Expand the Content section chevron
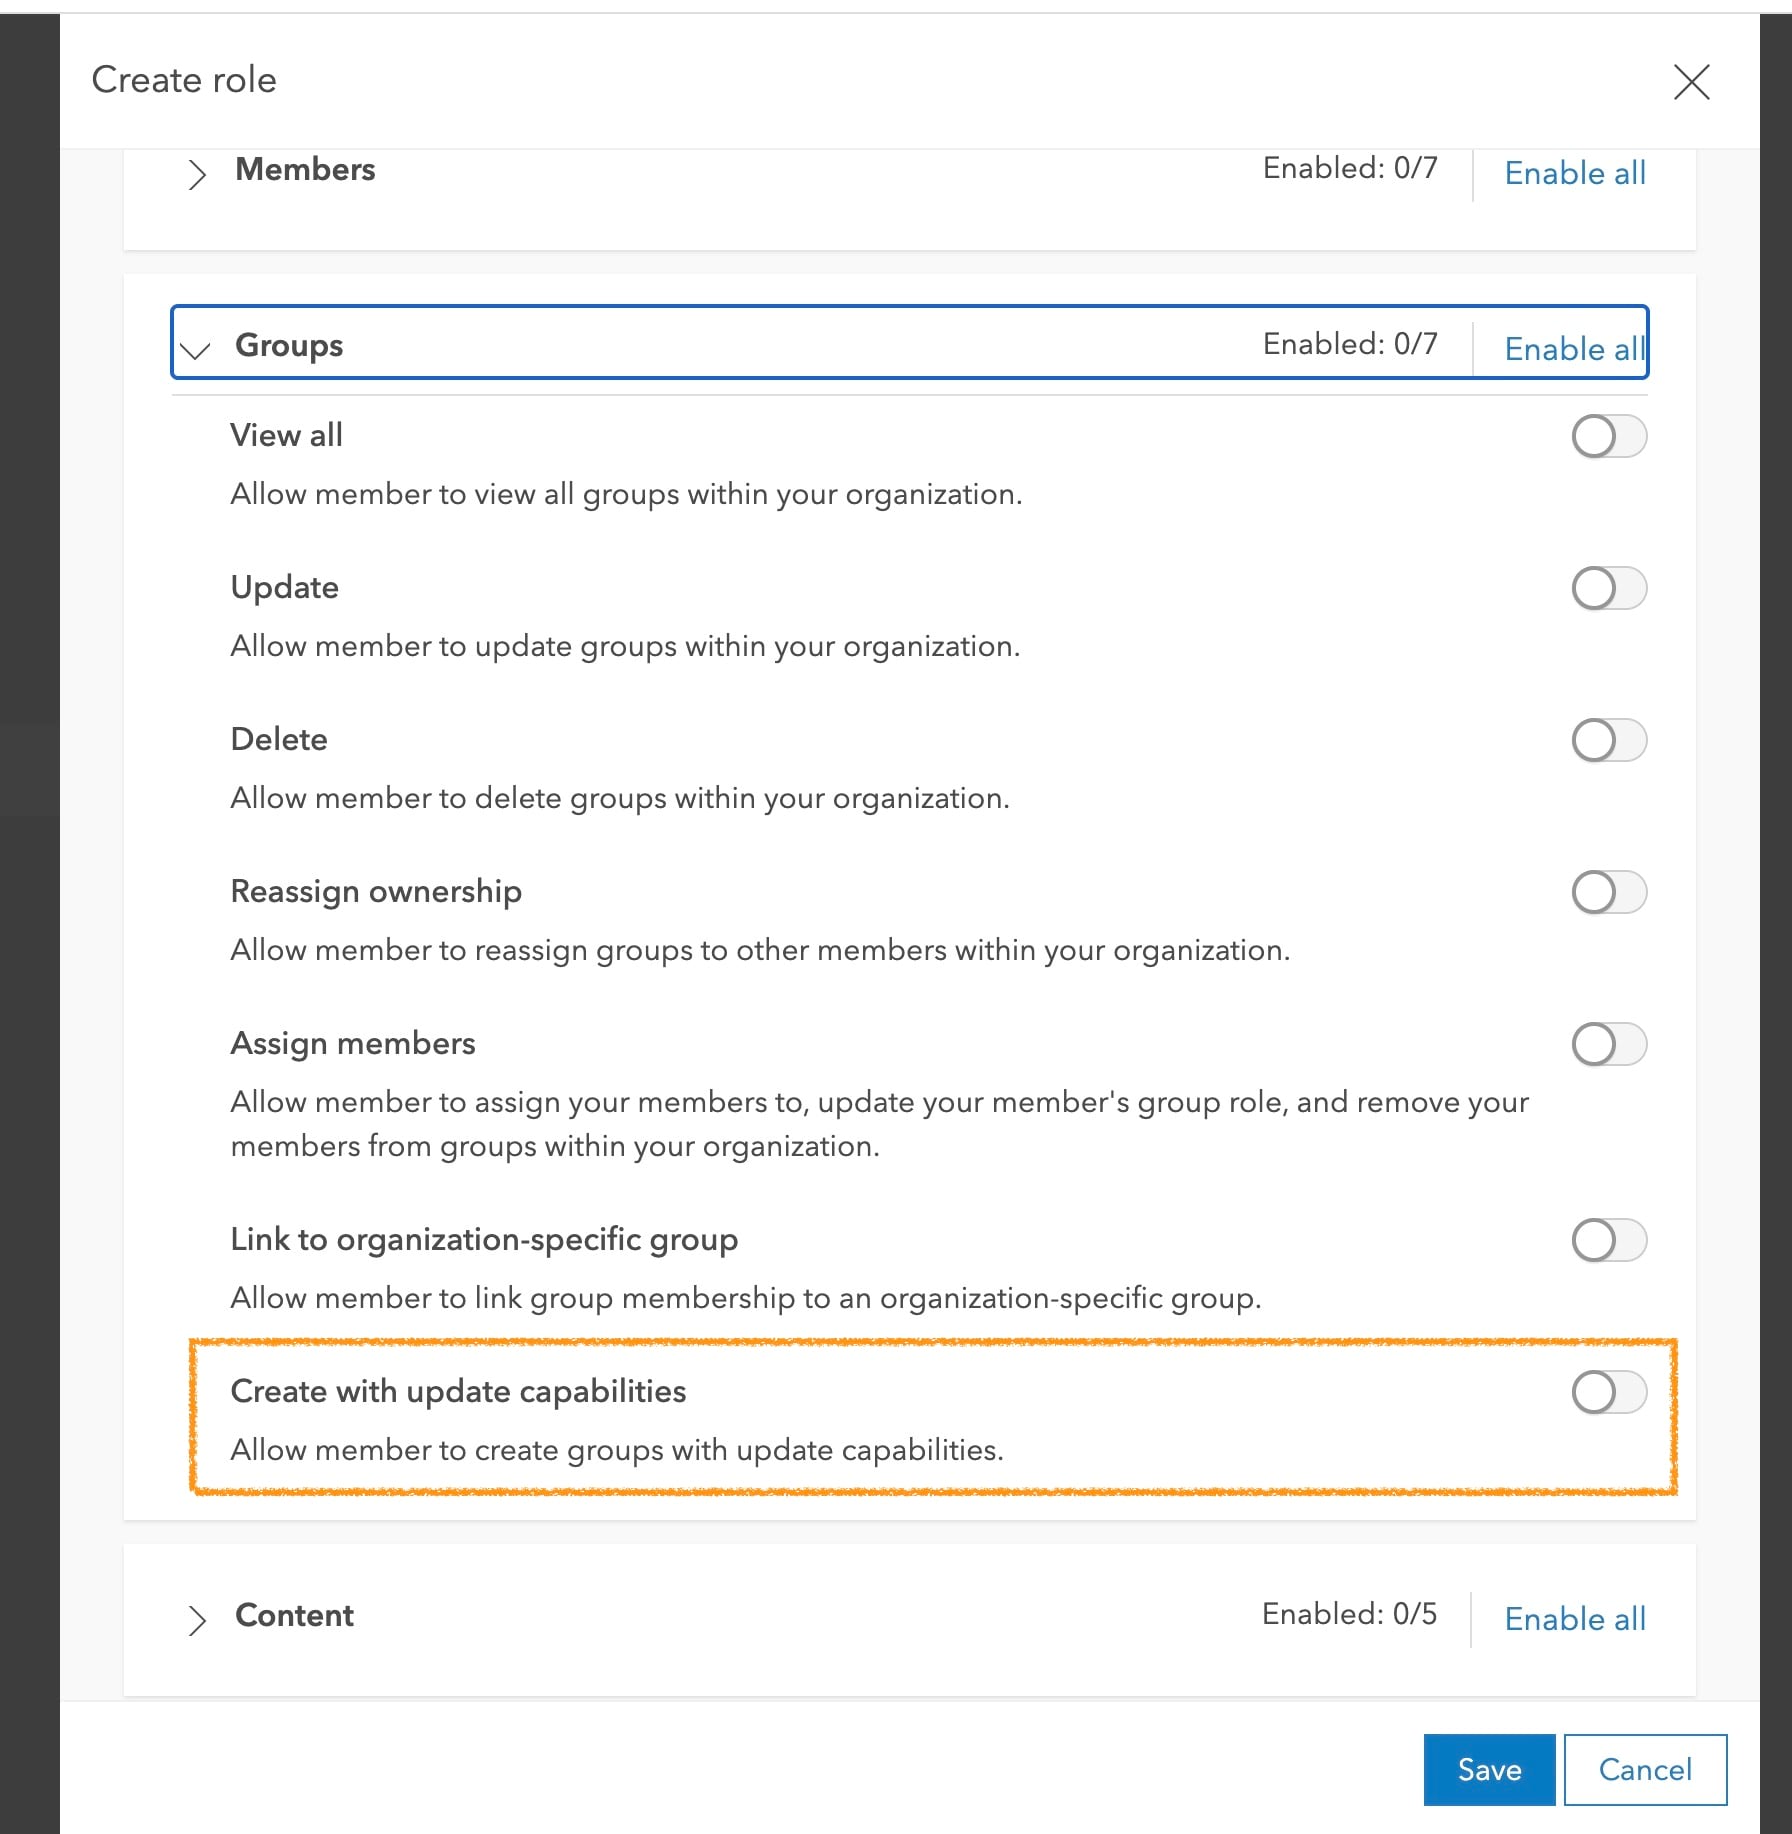This screenshot has width=1792, height=1834. point(197,1620)
